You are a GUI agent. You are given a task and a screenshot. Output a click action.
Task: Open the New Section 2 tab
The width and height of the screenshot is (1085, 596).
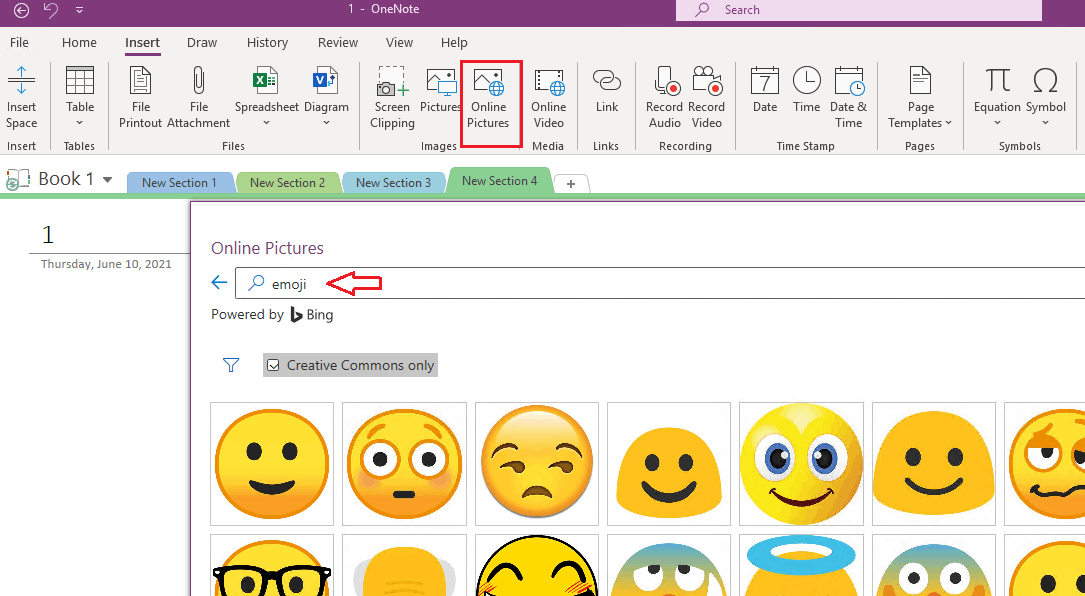[x=288, y=183]
